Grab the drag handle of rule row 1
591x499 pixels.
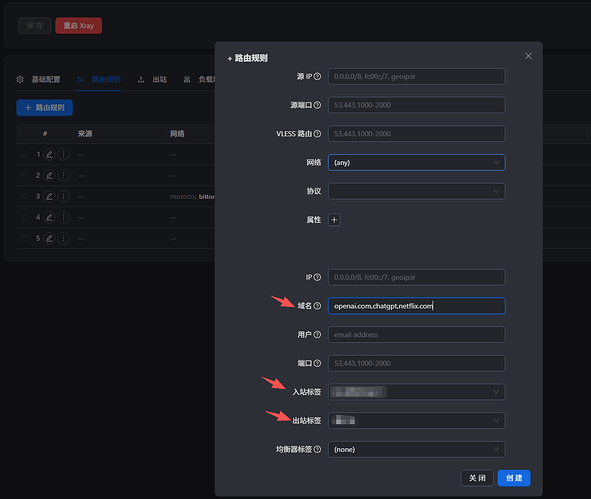coord(24,155)
